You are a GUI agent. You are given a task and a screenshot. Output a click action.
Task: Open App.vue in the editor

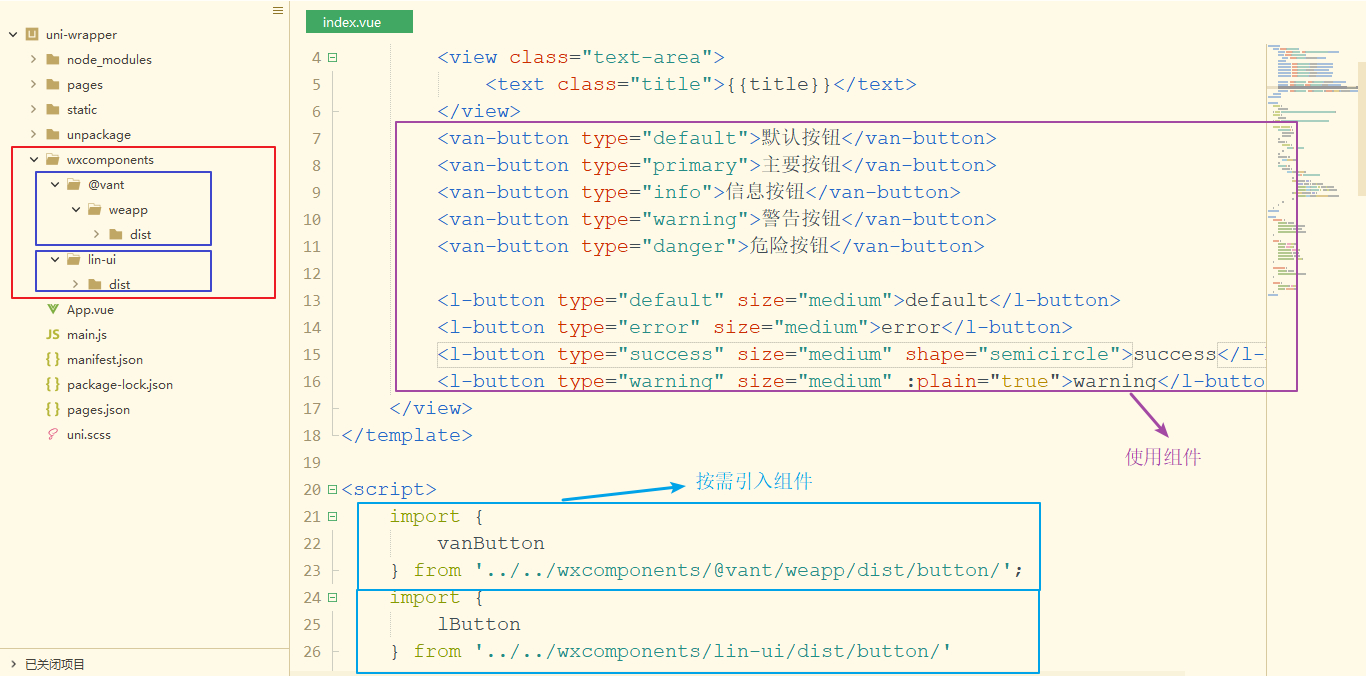tap(90, 310)
